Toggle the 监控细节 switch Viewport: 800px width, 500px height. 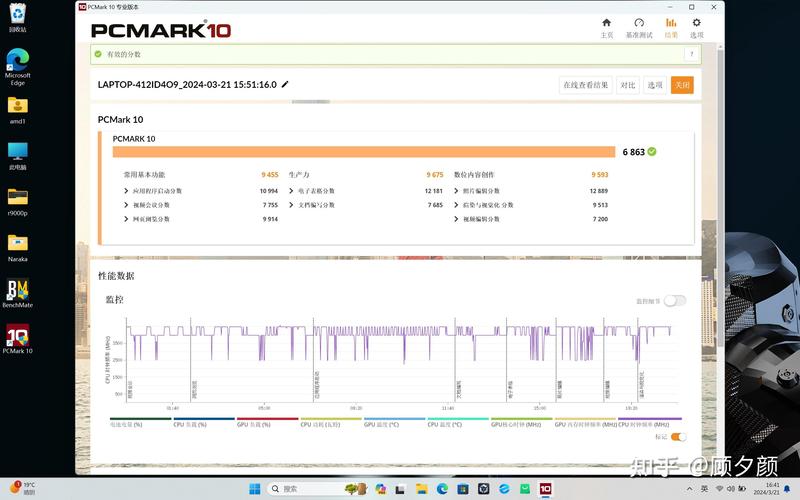point(675,300)
